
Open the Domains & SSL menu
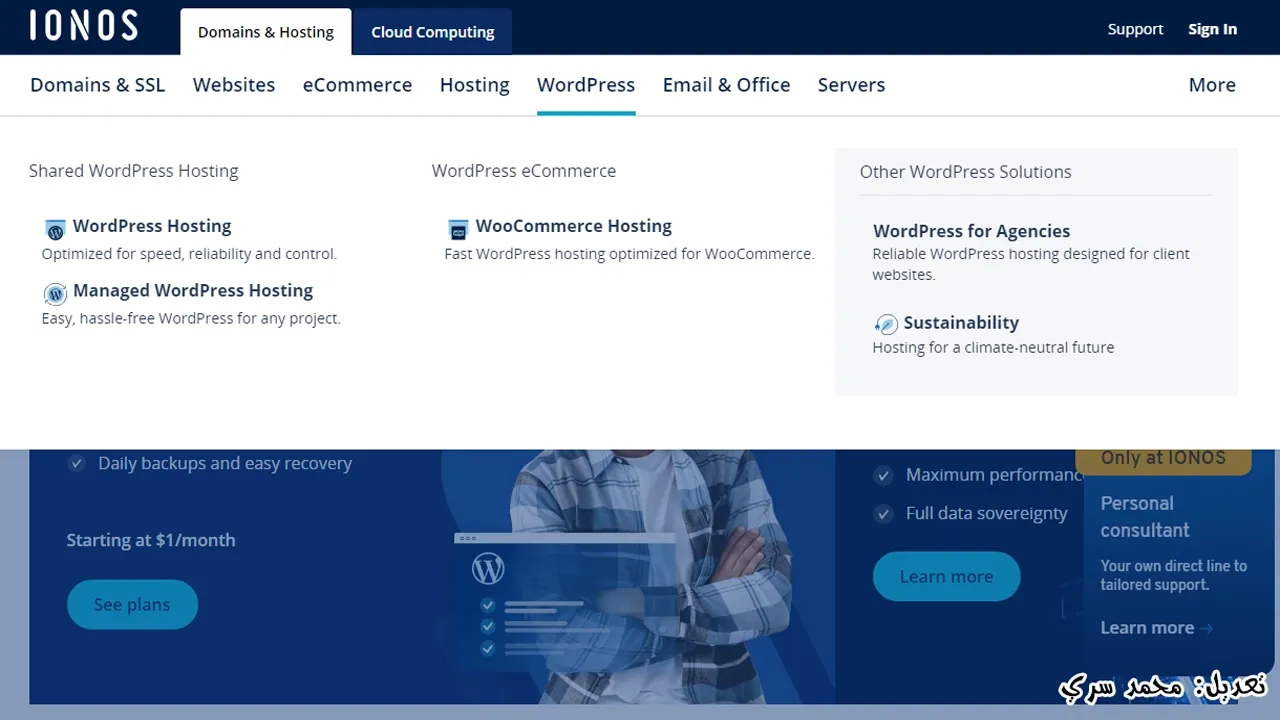(x=98, y=85)
